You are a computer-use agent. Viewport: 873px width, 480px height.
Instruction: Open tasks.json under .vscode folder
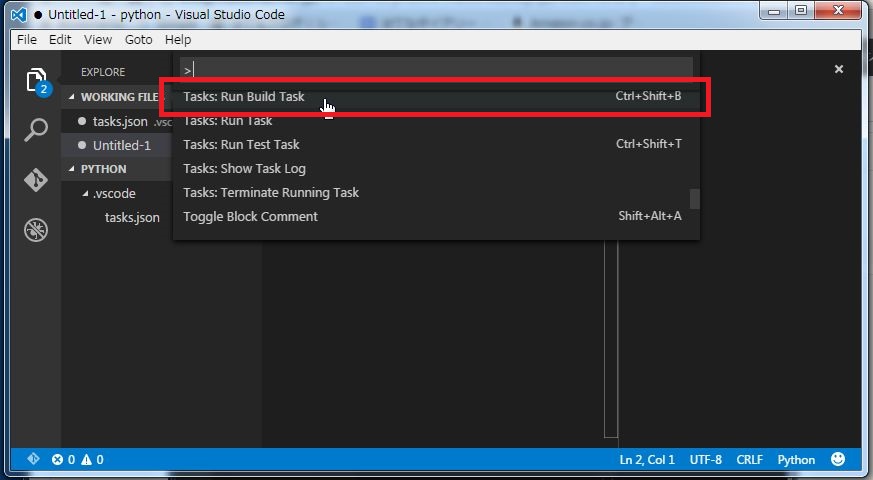click(x=132, y=217)
